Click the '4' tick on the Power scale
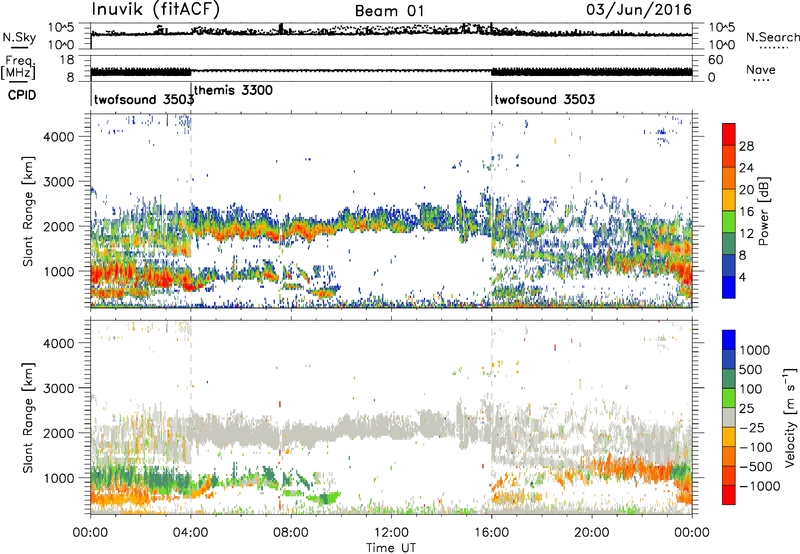 tap(742, 278)
